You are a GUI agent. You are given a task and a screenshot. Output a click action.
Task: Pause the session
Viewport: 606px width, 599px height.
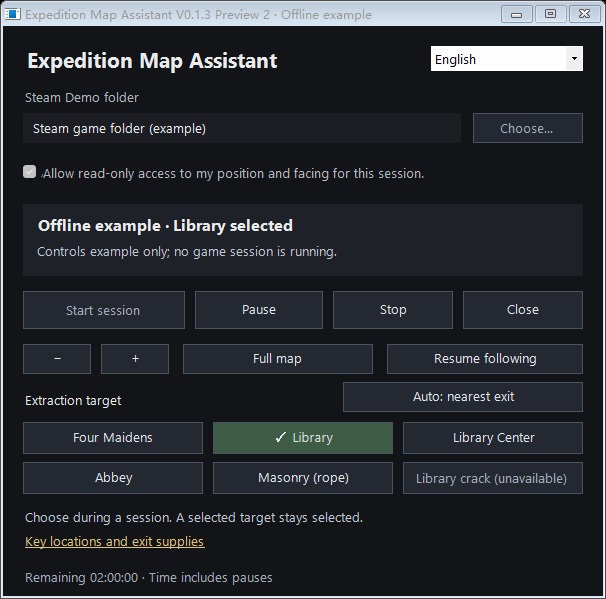(259, 310)
